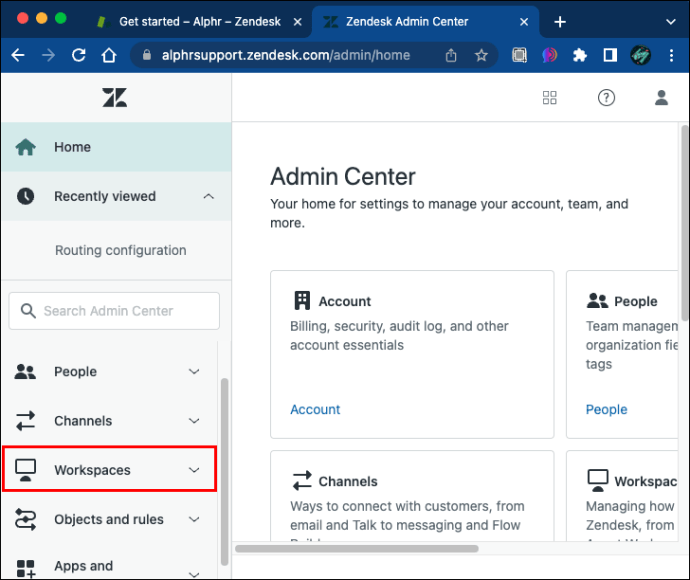Image resolution: width=690 pixels, height=580 pixels.
Task: Open a new browser tab
Action: (x=560, y=22)
